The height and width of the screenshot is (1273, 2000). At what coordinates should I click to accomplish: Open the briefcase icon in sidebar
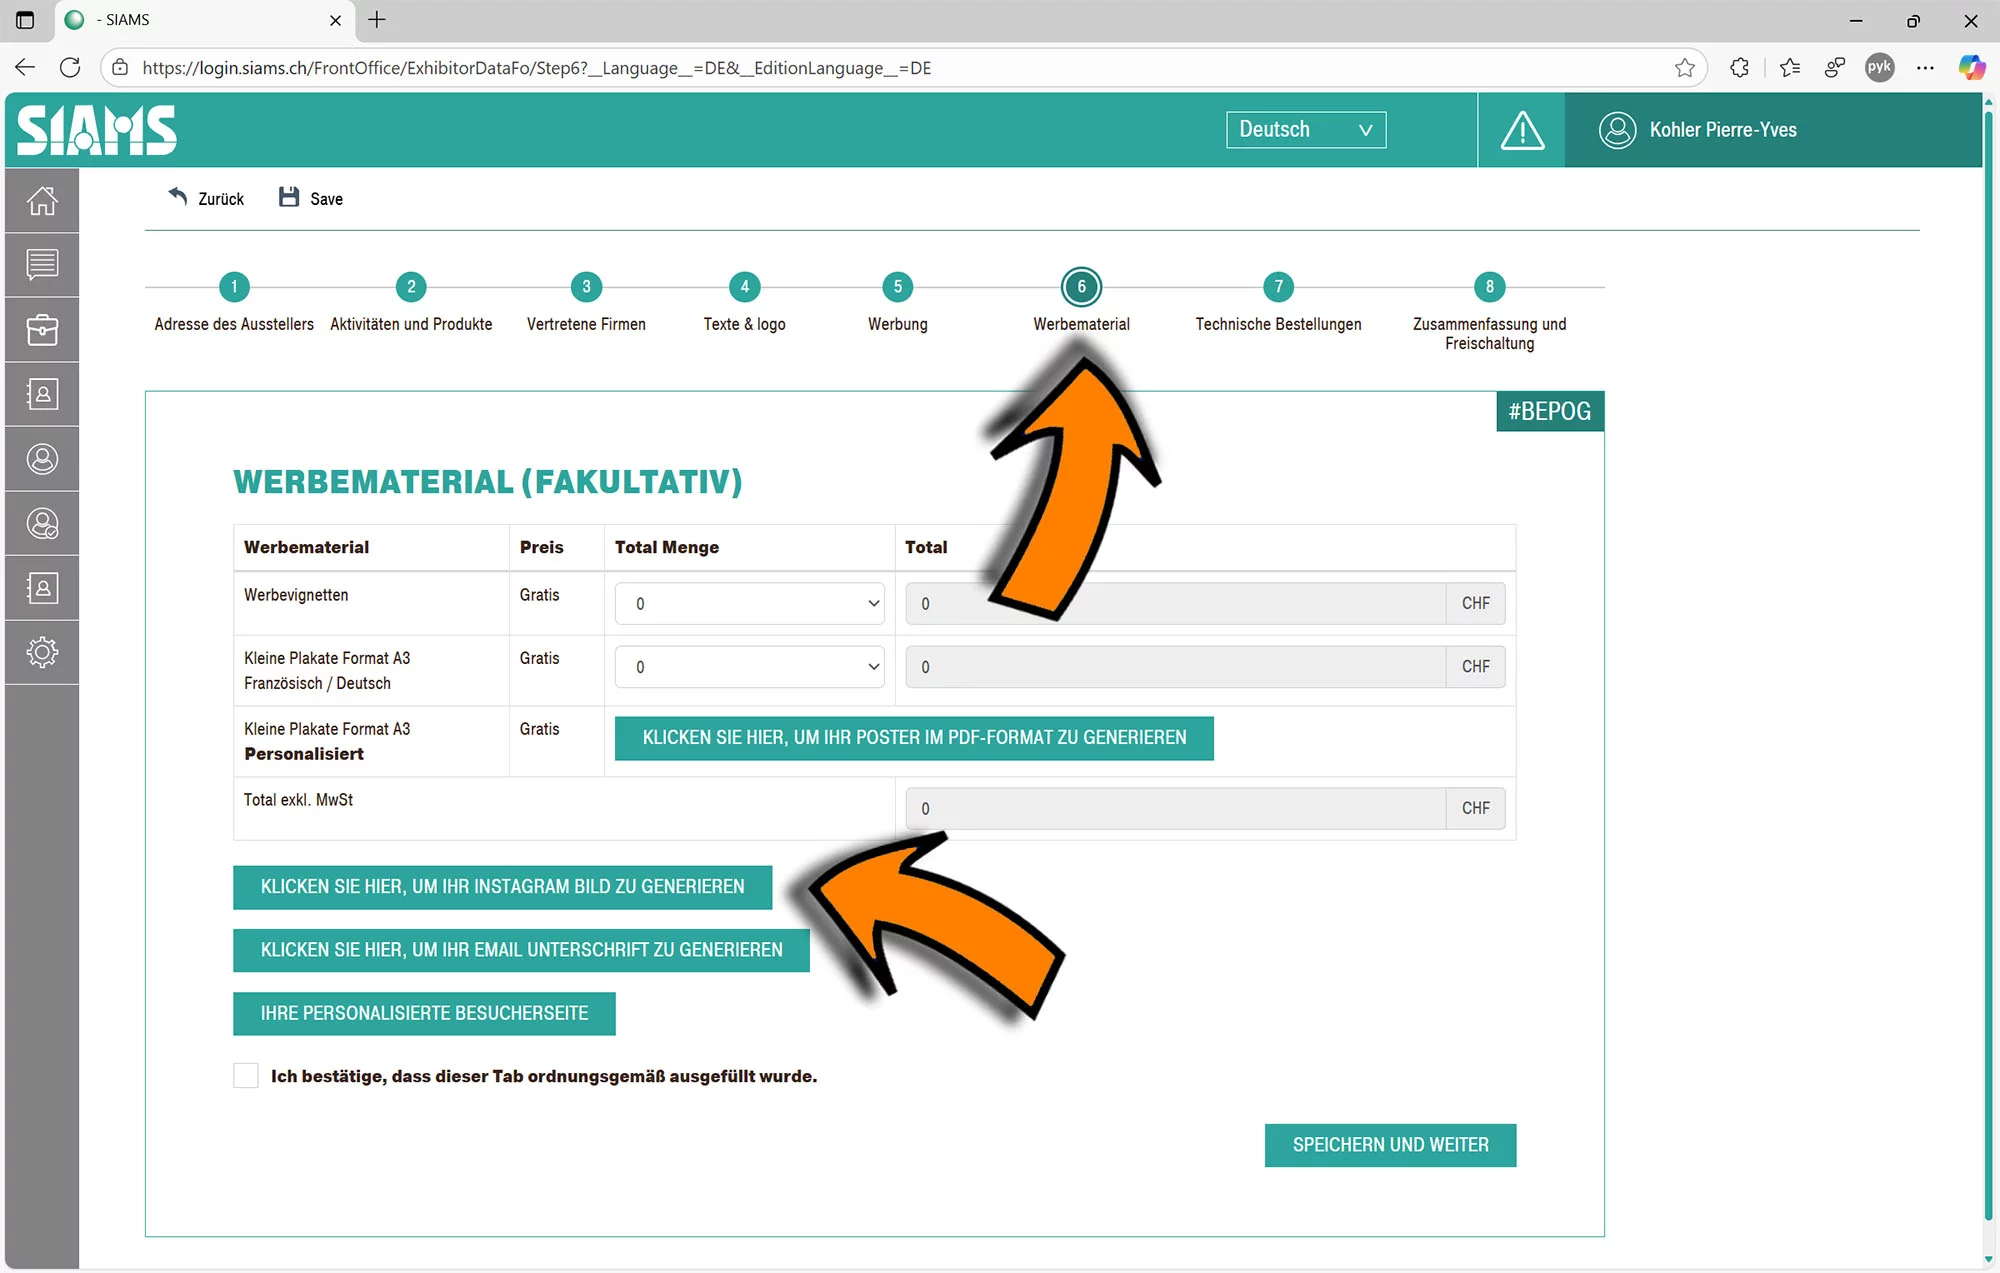[42, 330]
